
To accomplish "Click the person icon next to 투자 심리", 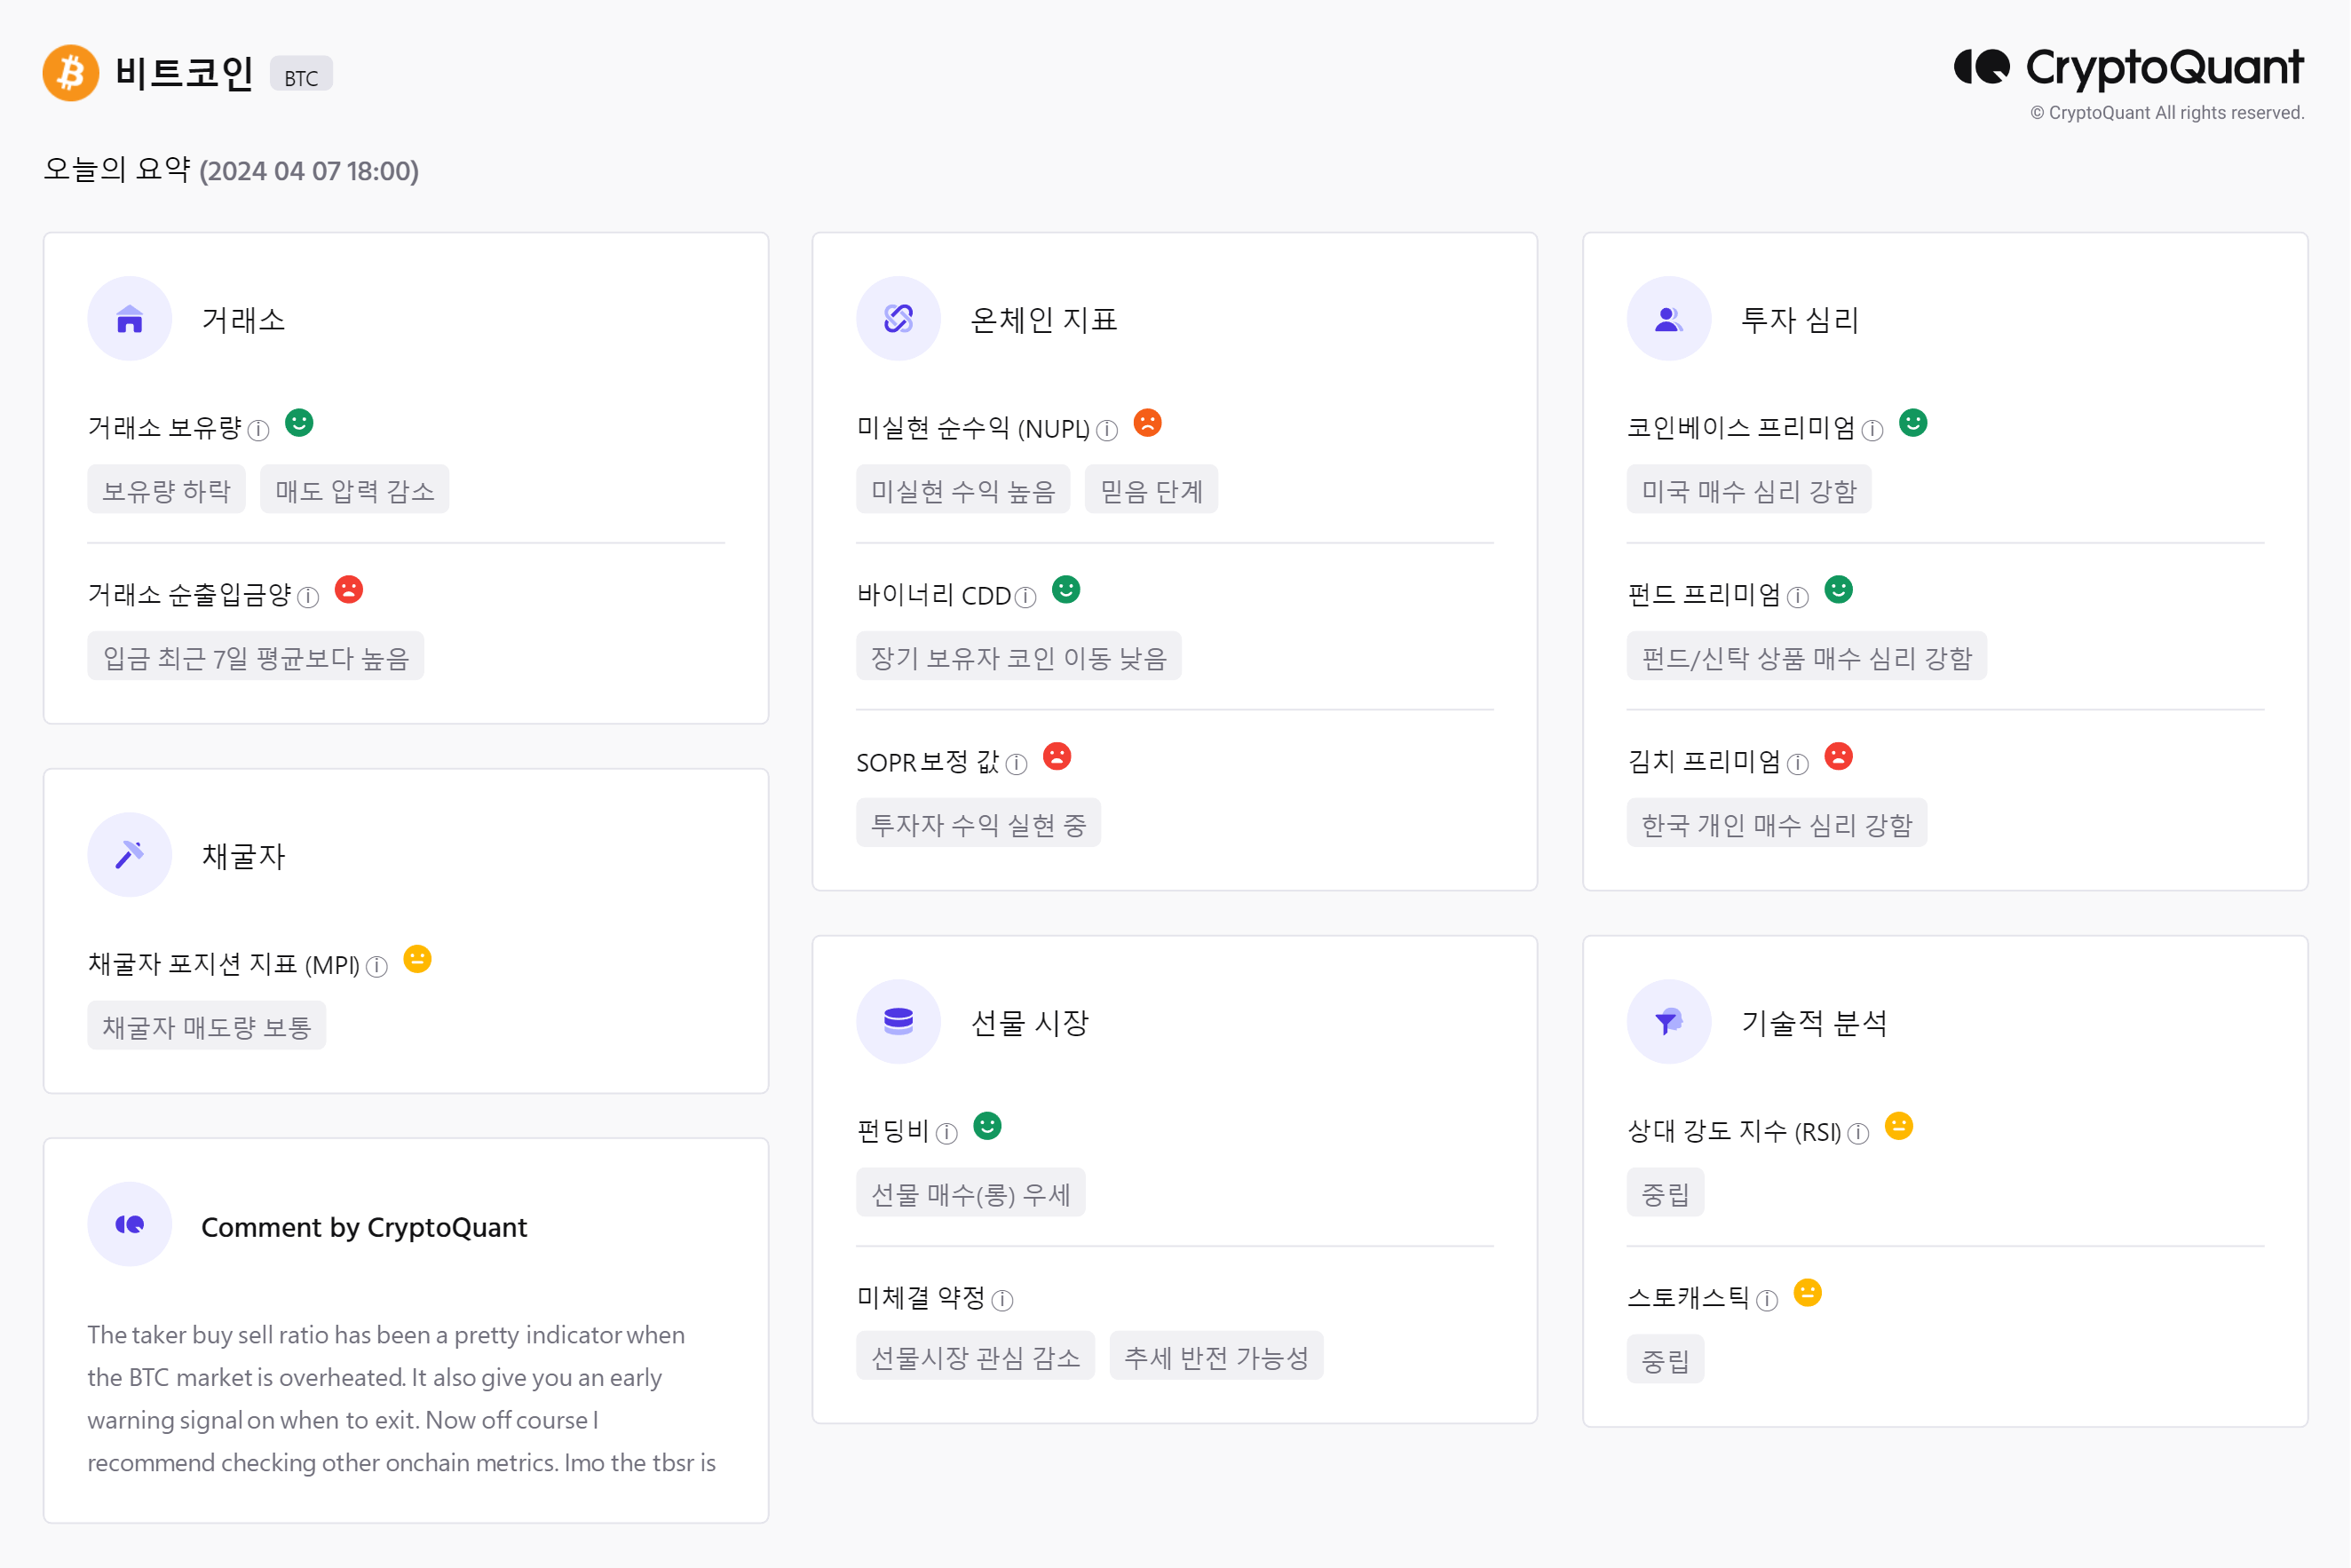I will tap(1669, 319).
